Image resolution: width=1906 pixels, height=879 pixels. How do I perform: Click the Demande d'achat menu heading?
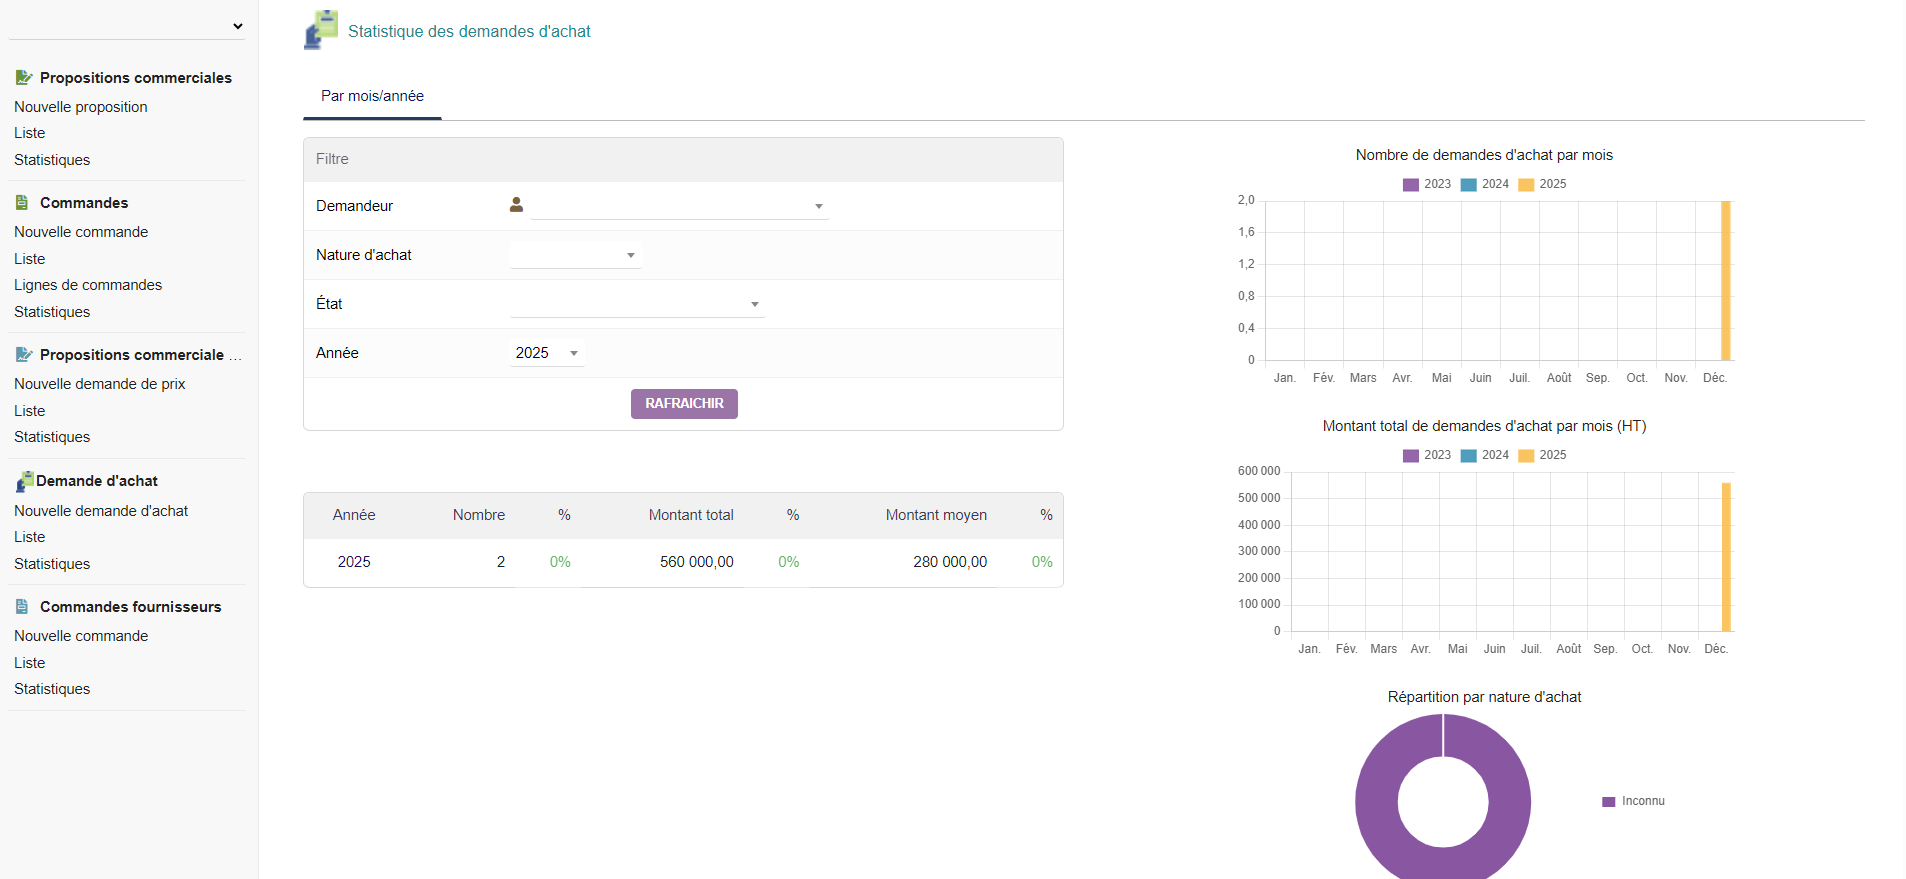[x=97, y=481]
